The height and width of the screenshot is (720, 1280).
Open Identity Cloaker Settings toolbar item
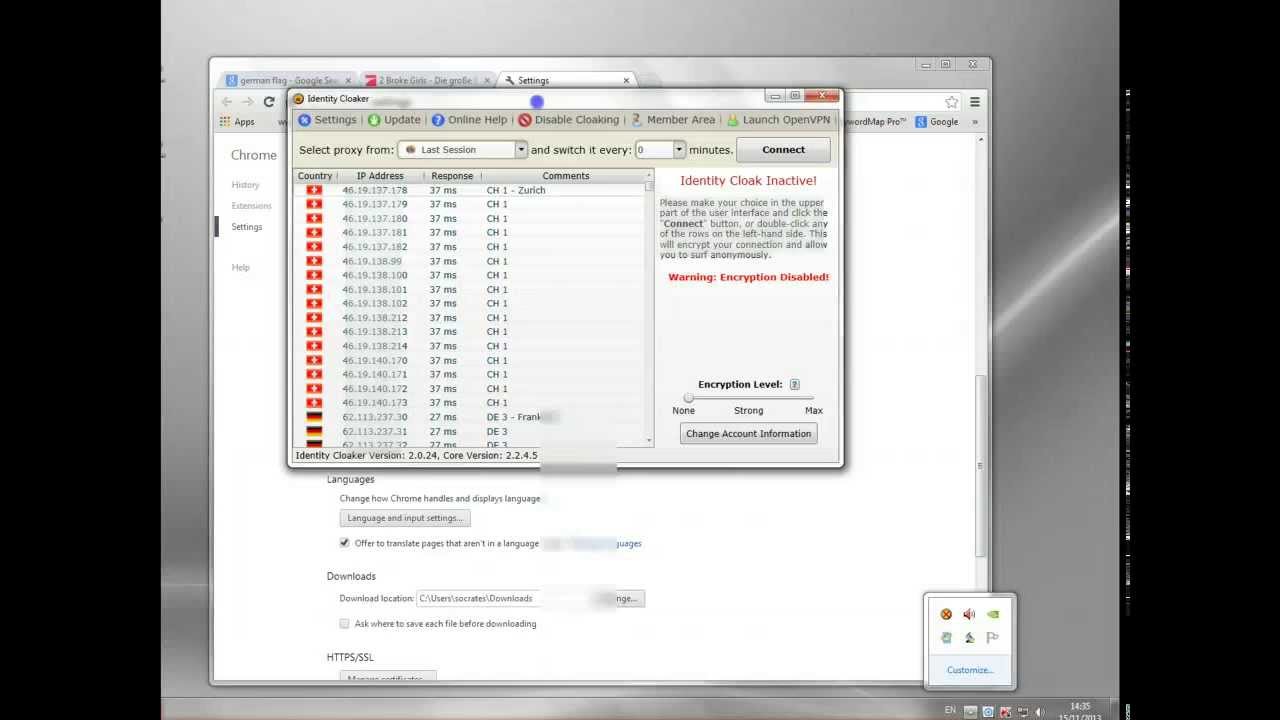click(x=327, y=120)
